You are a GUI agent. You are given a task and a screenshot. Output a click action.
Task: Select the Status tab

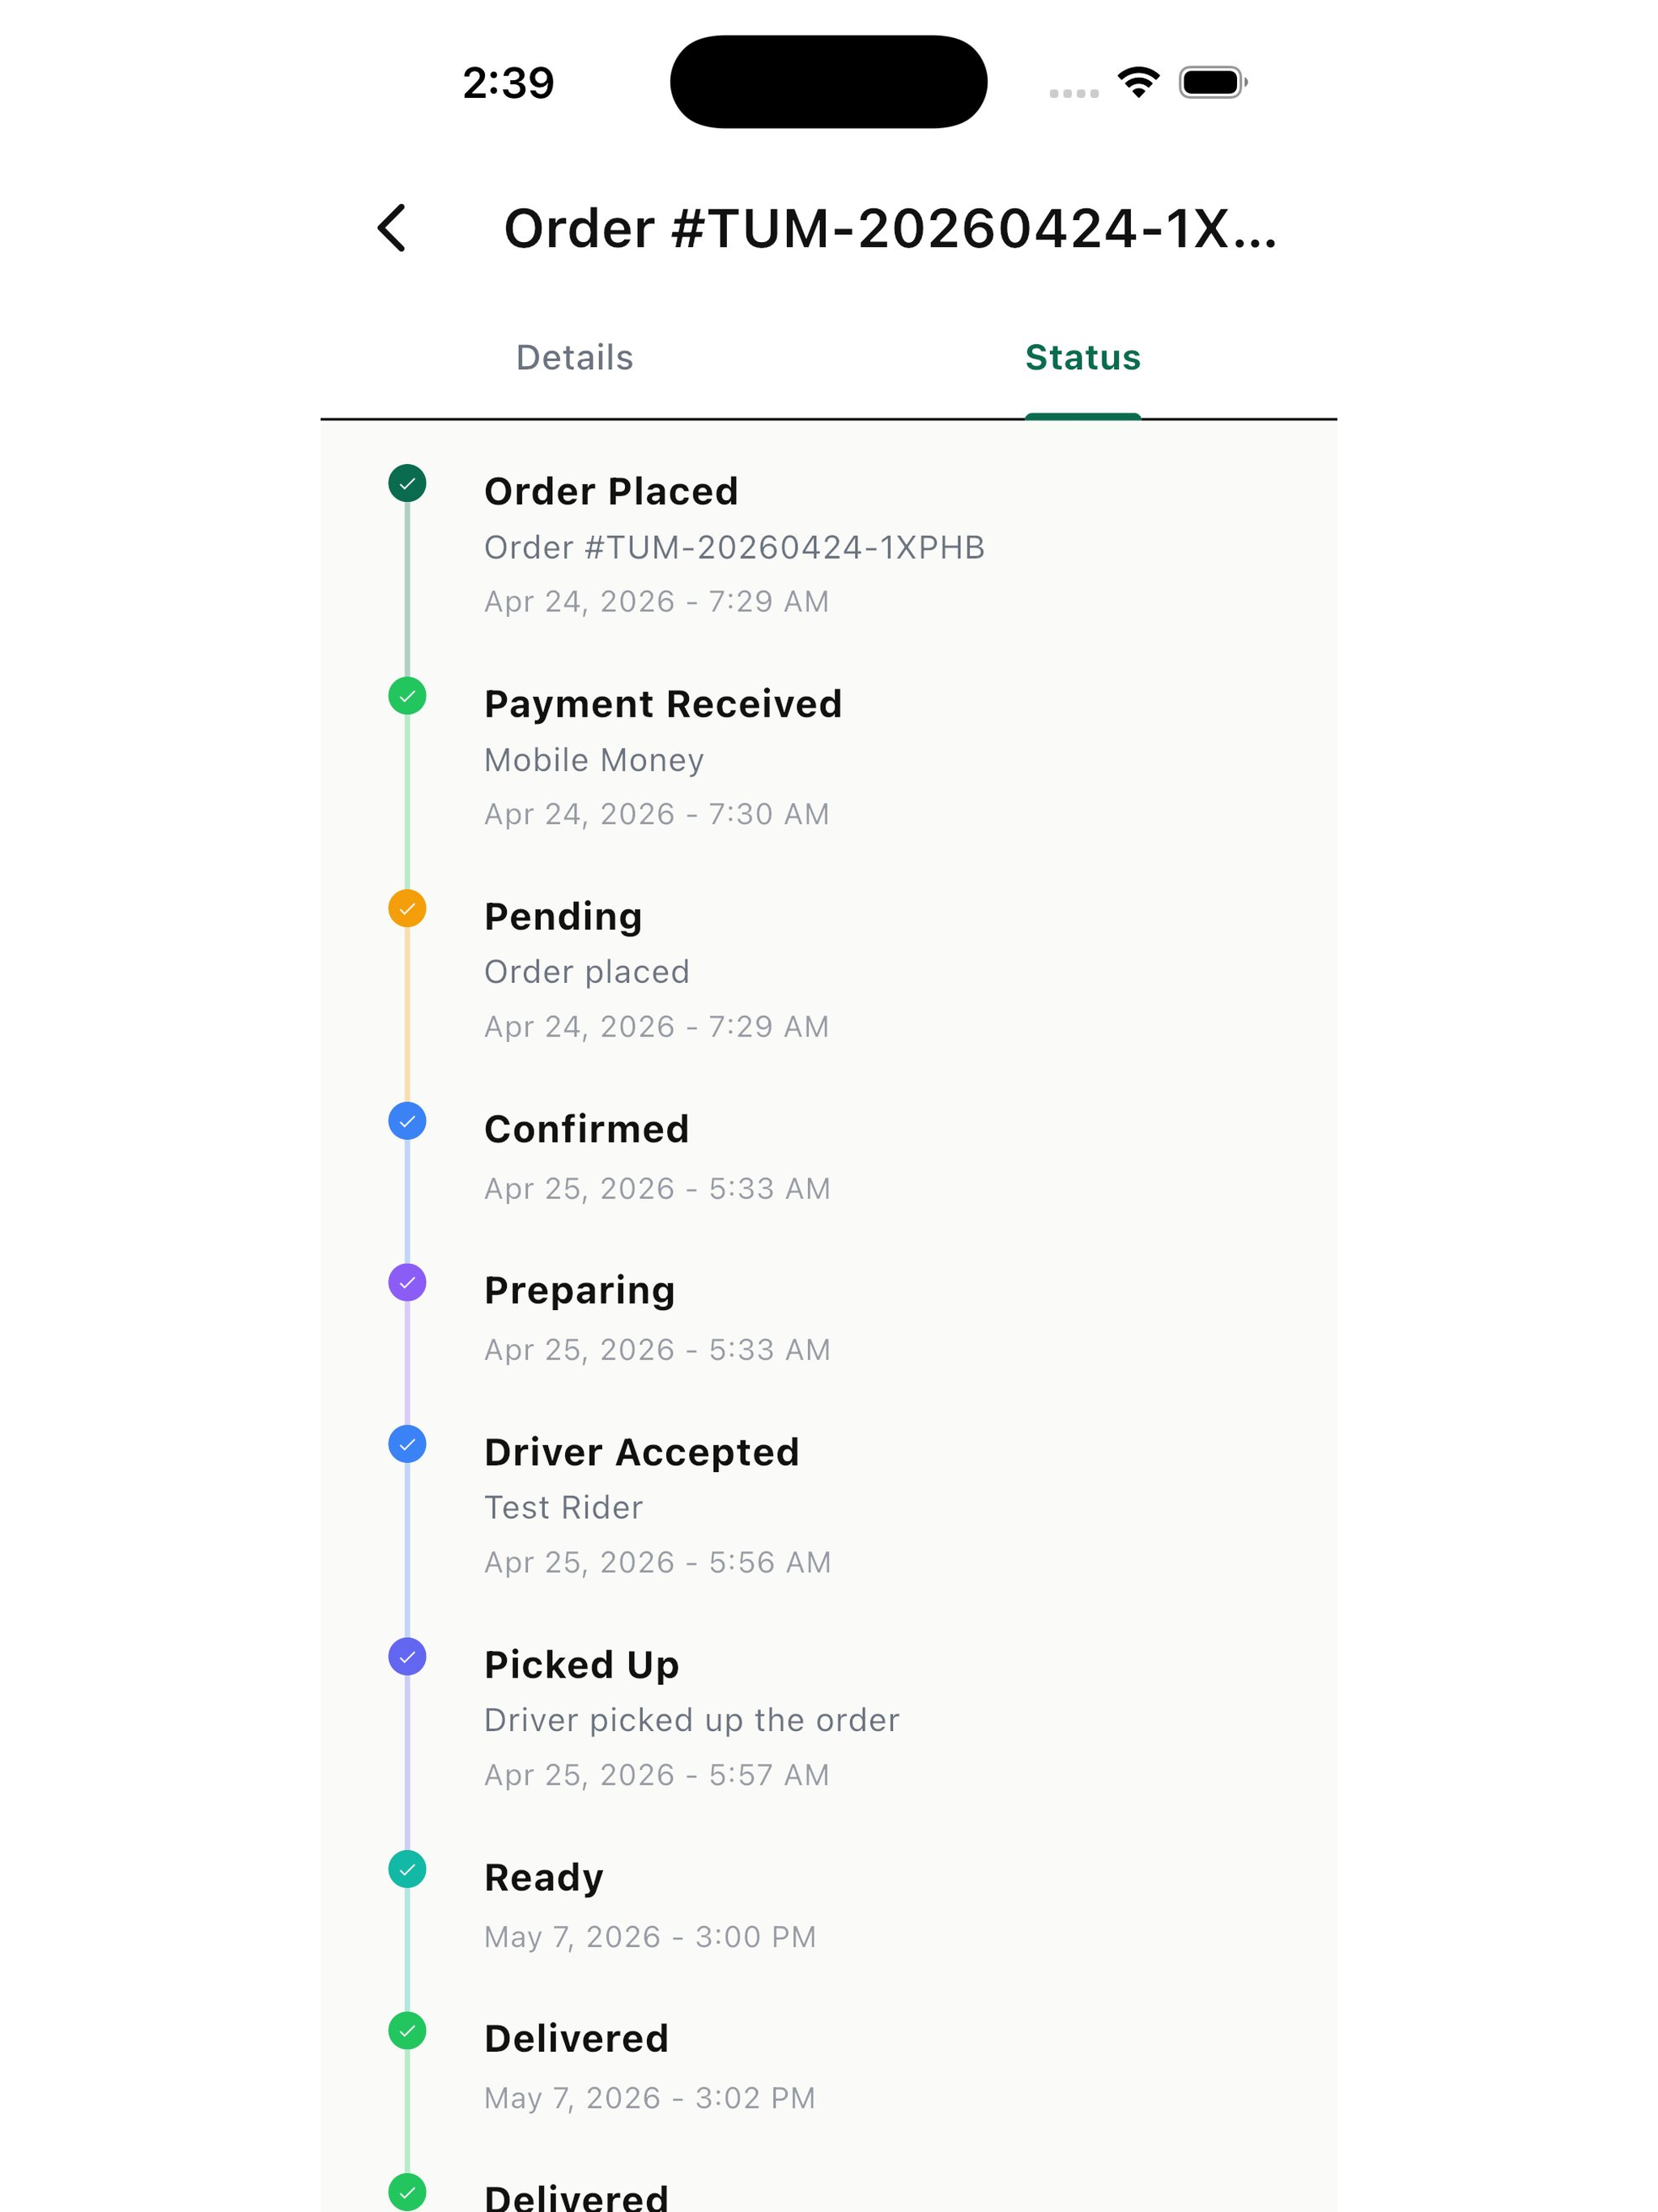1083,357
